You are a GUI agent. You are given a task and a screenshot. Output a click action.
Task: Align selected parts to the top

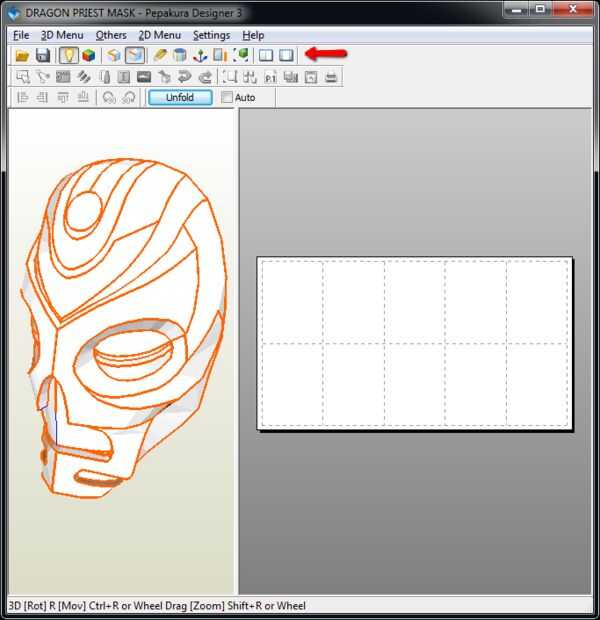tap(62, 97)
